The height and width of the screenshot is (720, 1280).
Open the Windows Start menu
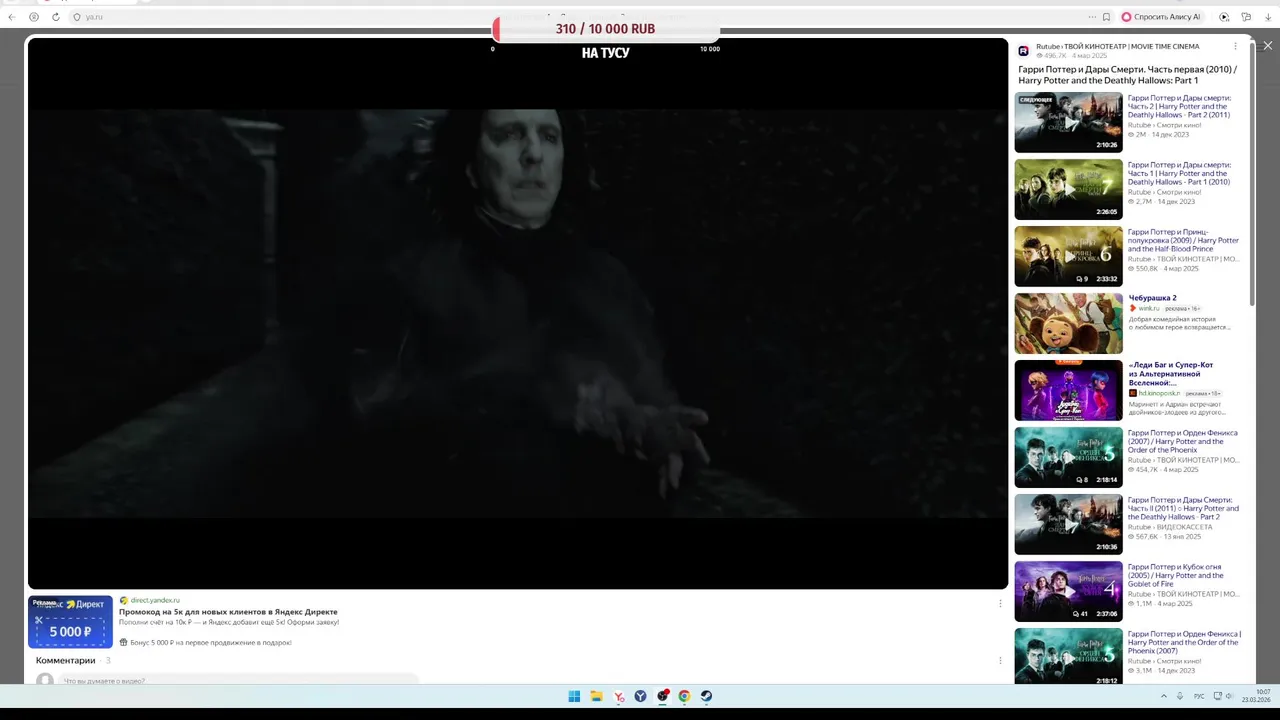574,696
